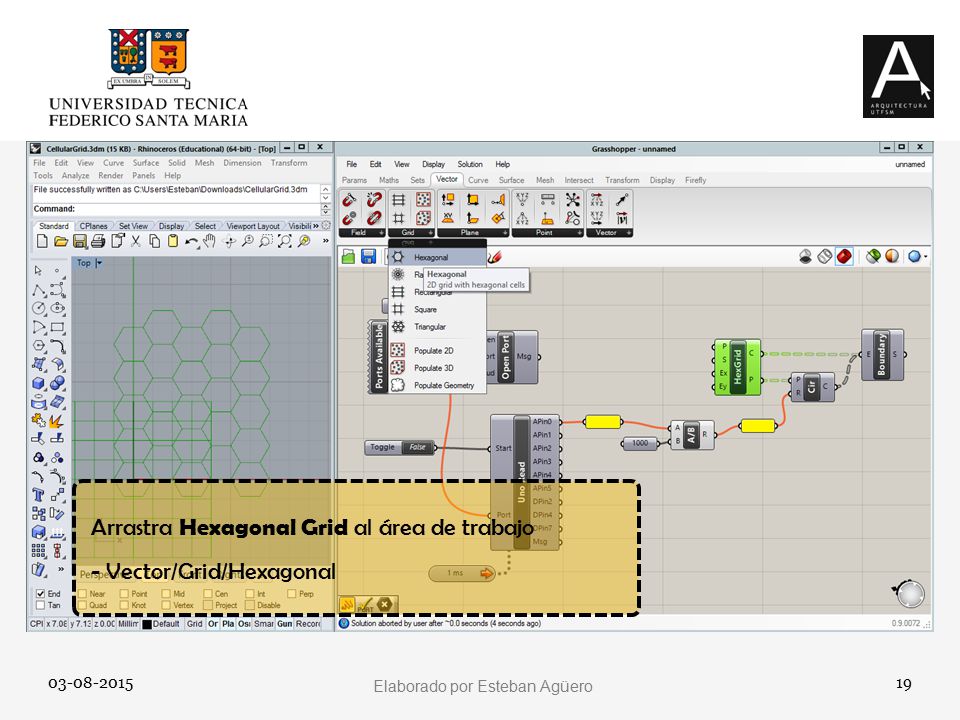Click Grid Snap in Rhino's status bar
The image size is (960, 720).
click(x=195, y=624)
